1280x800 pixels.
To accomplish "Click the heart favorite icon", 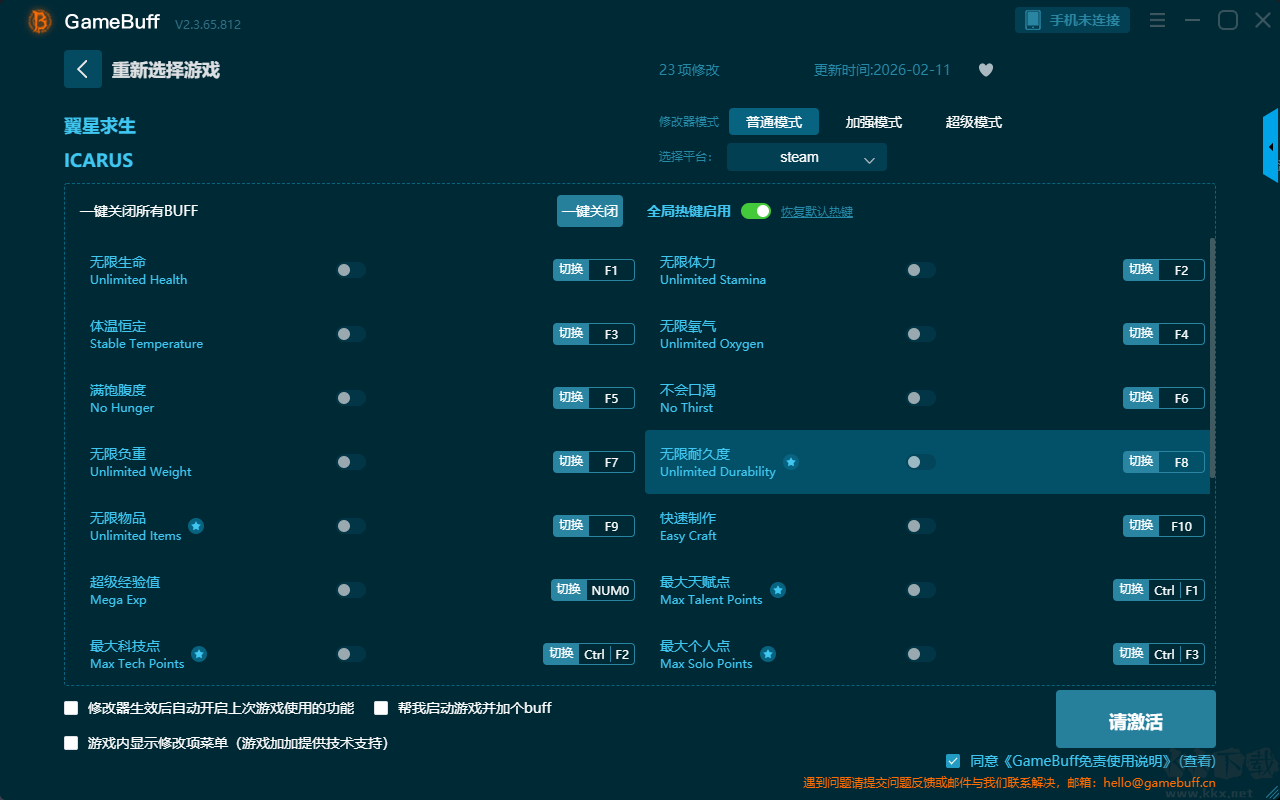I will [x=986, y=70].
